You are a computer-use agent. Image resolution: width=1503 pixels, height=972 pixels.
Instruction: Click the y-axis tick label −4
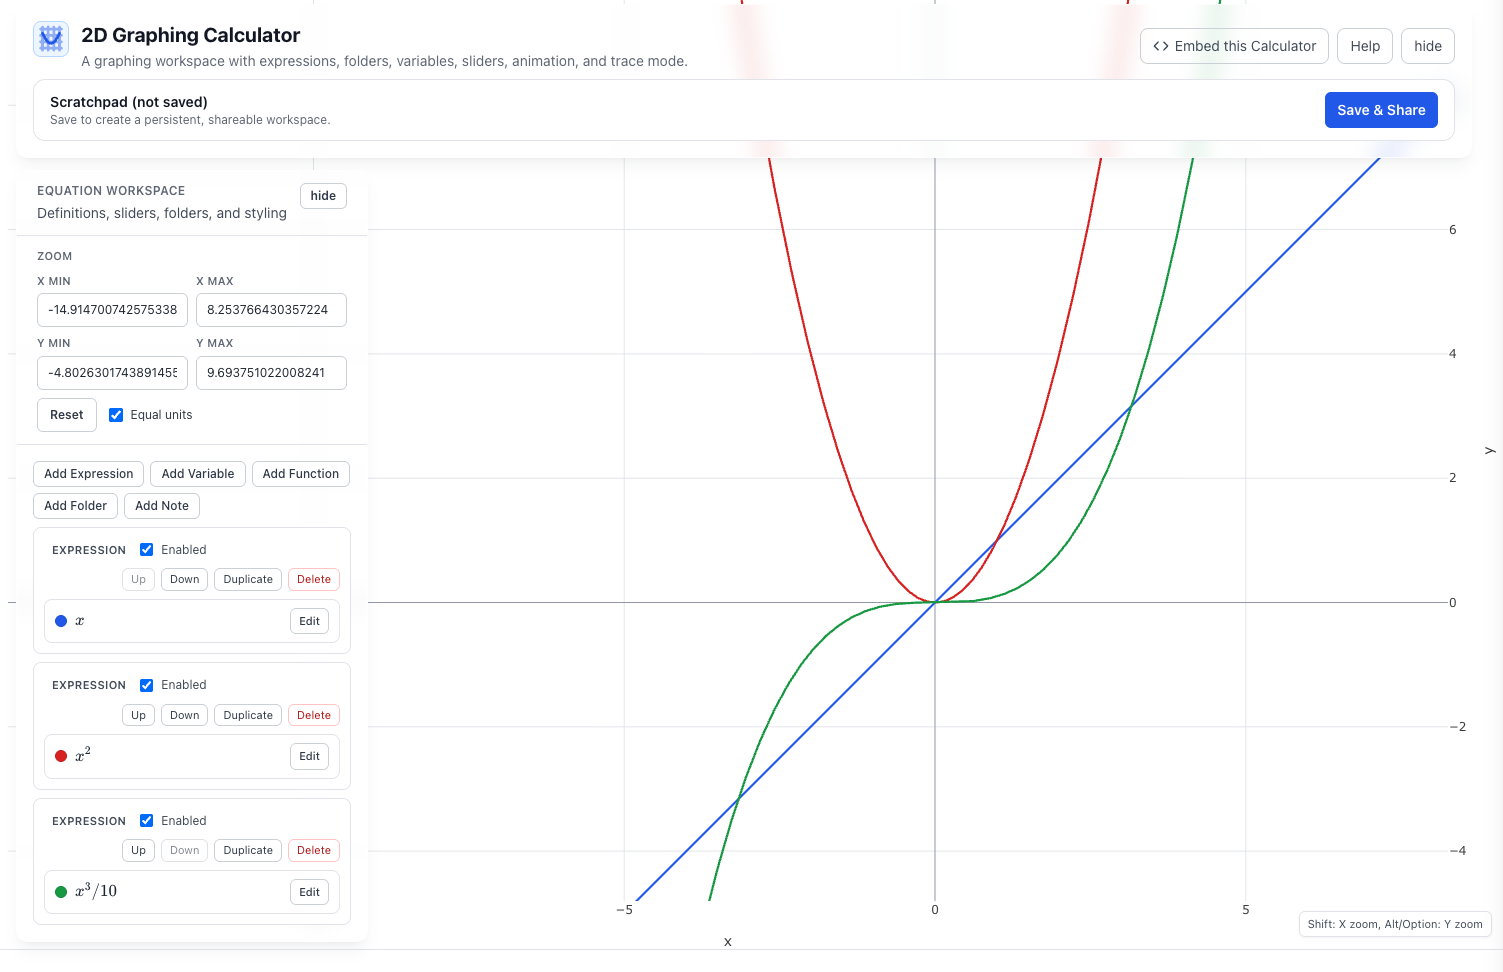pyautogui.click(x=1458, y=851)
